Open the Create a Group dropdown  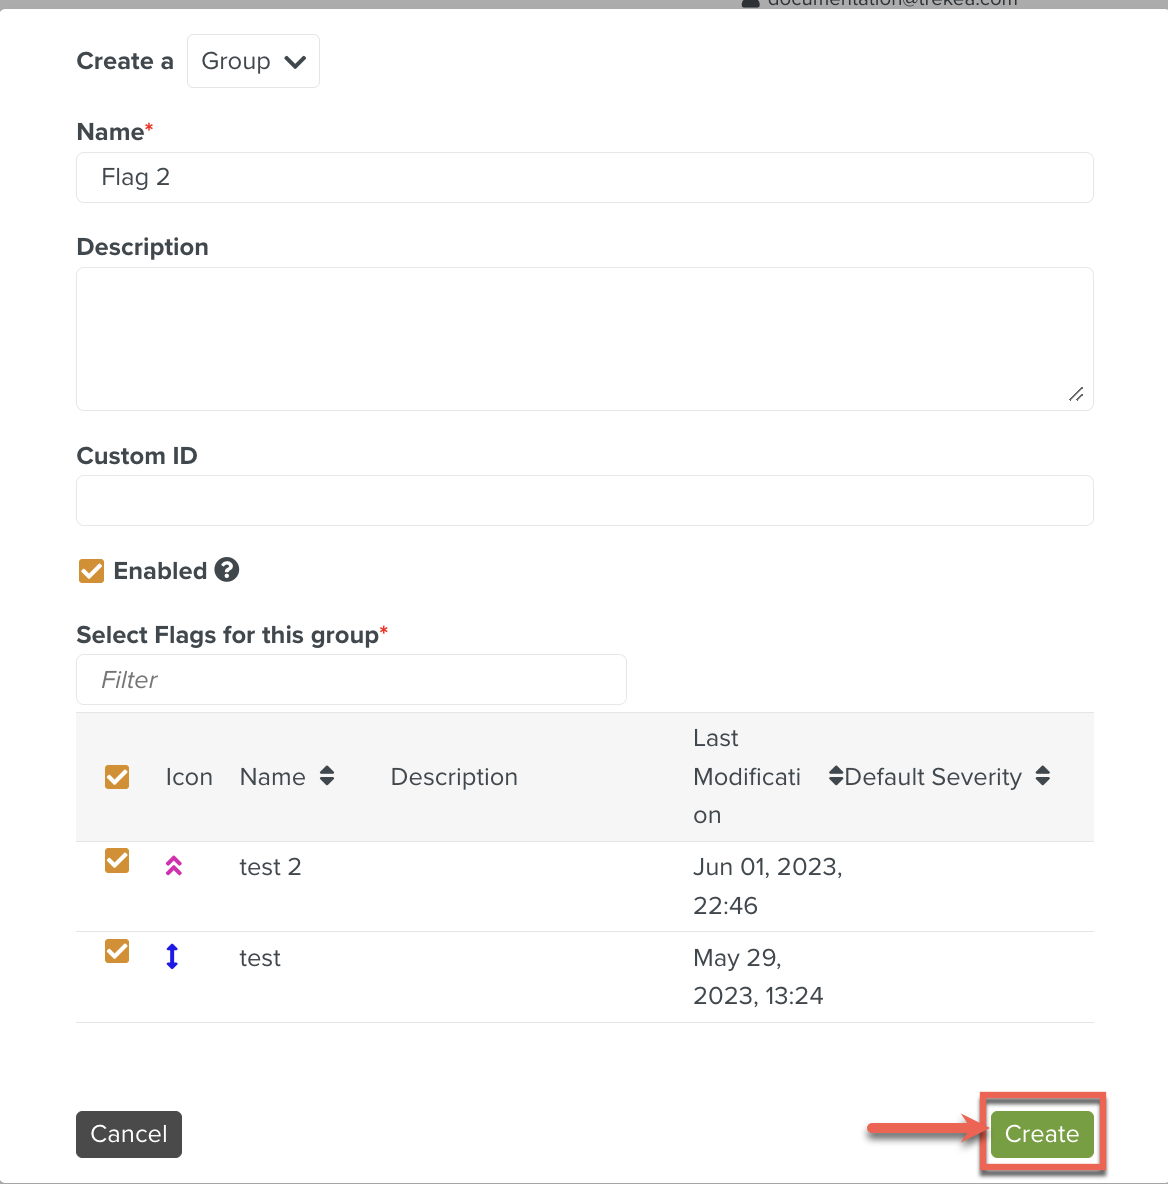(x=253, y=61)
